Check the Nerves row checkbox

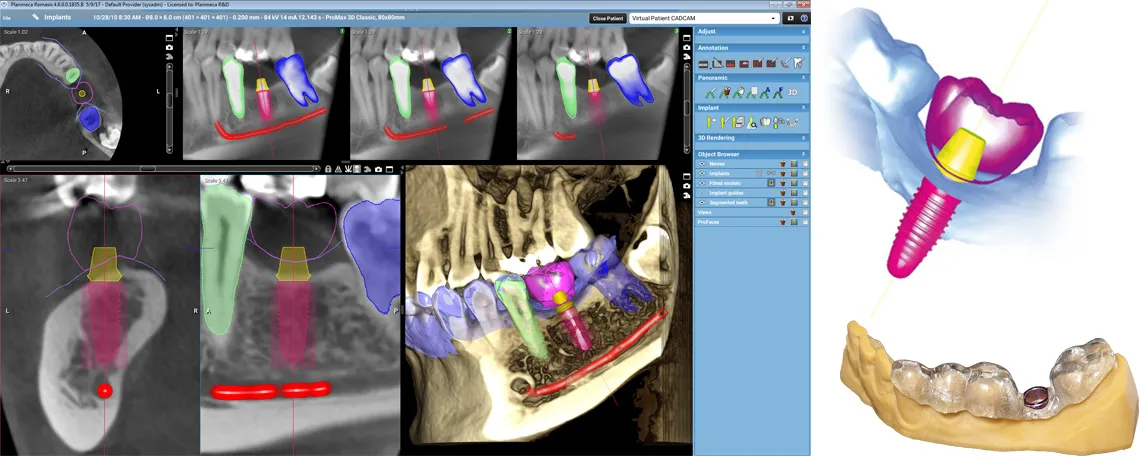806,164
